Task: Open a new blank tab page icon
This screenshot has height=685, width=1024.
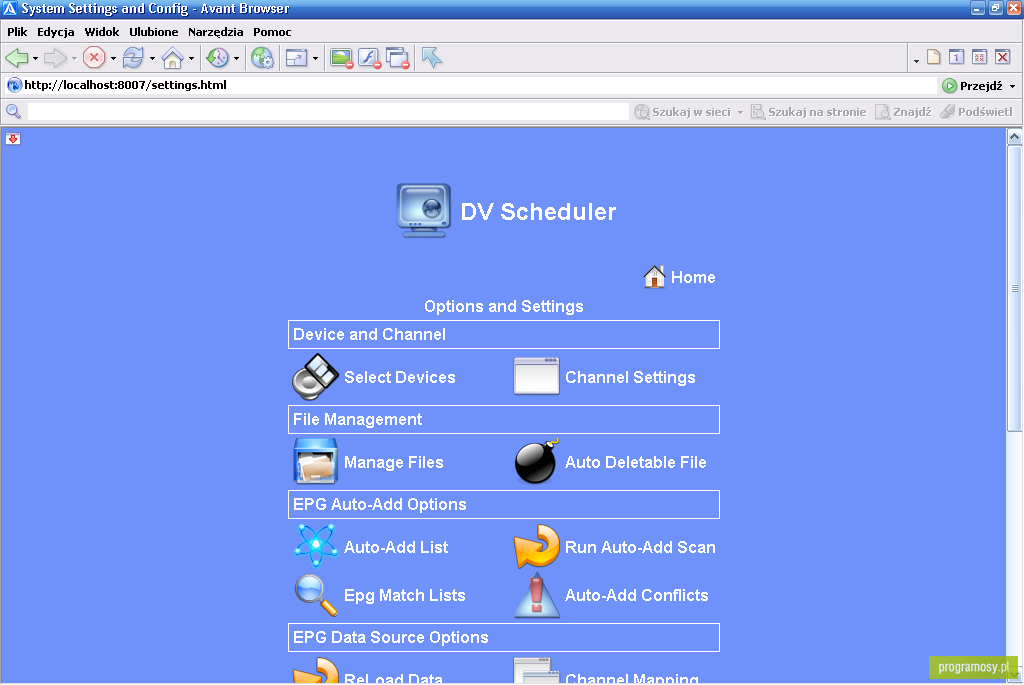Action: tap(934, 57)
